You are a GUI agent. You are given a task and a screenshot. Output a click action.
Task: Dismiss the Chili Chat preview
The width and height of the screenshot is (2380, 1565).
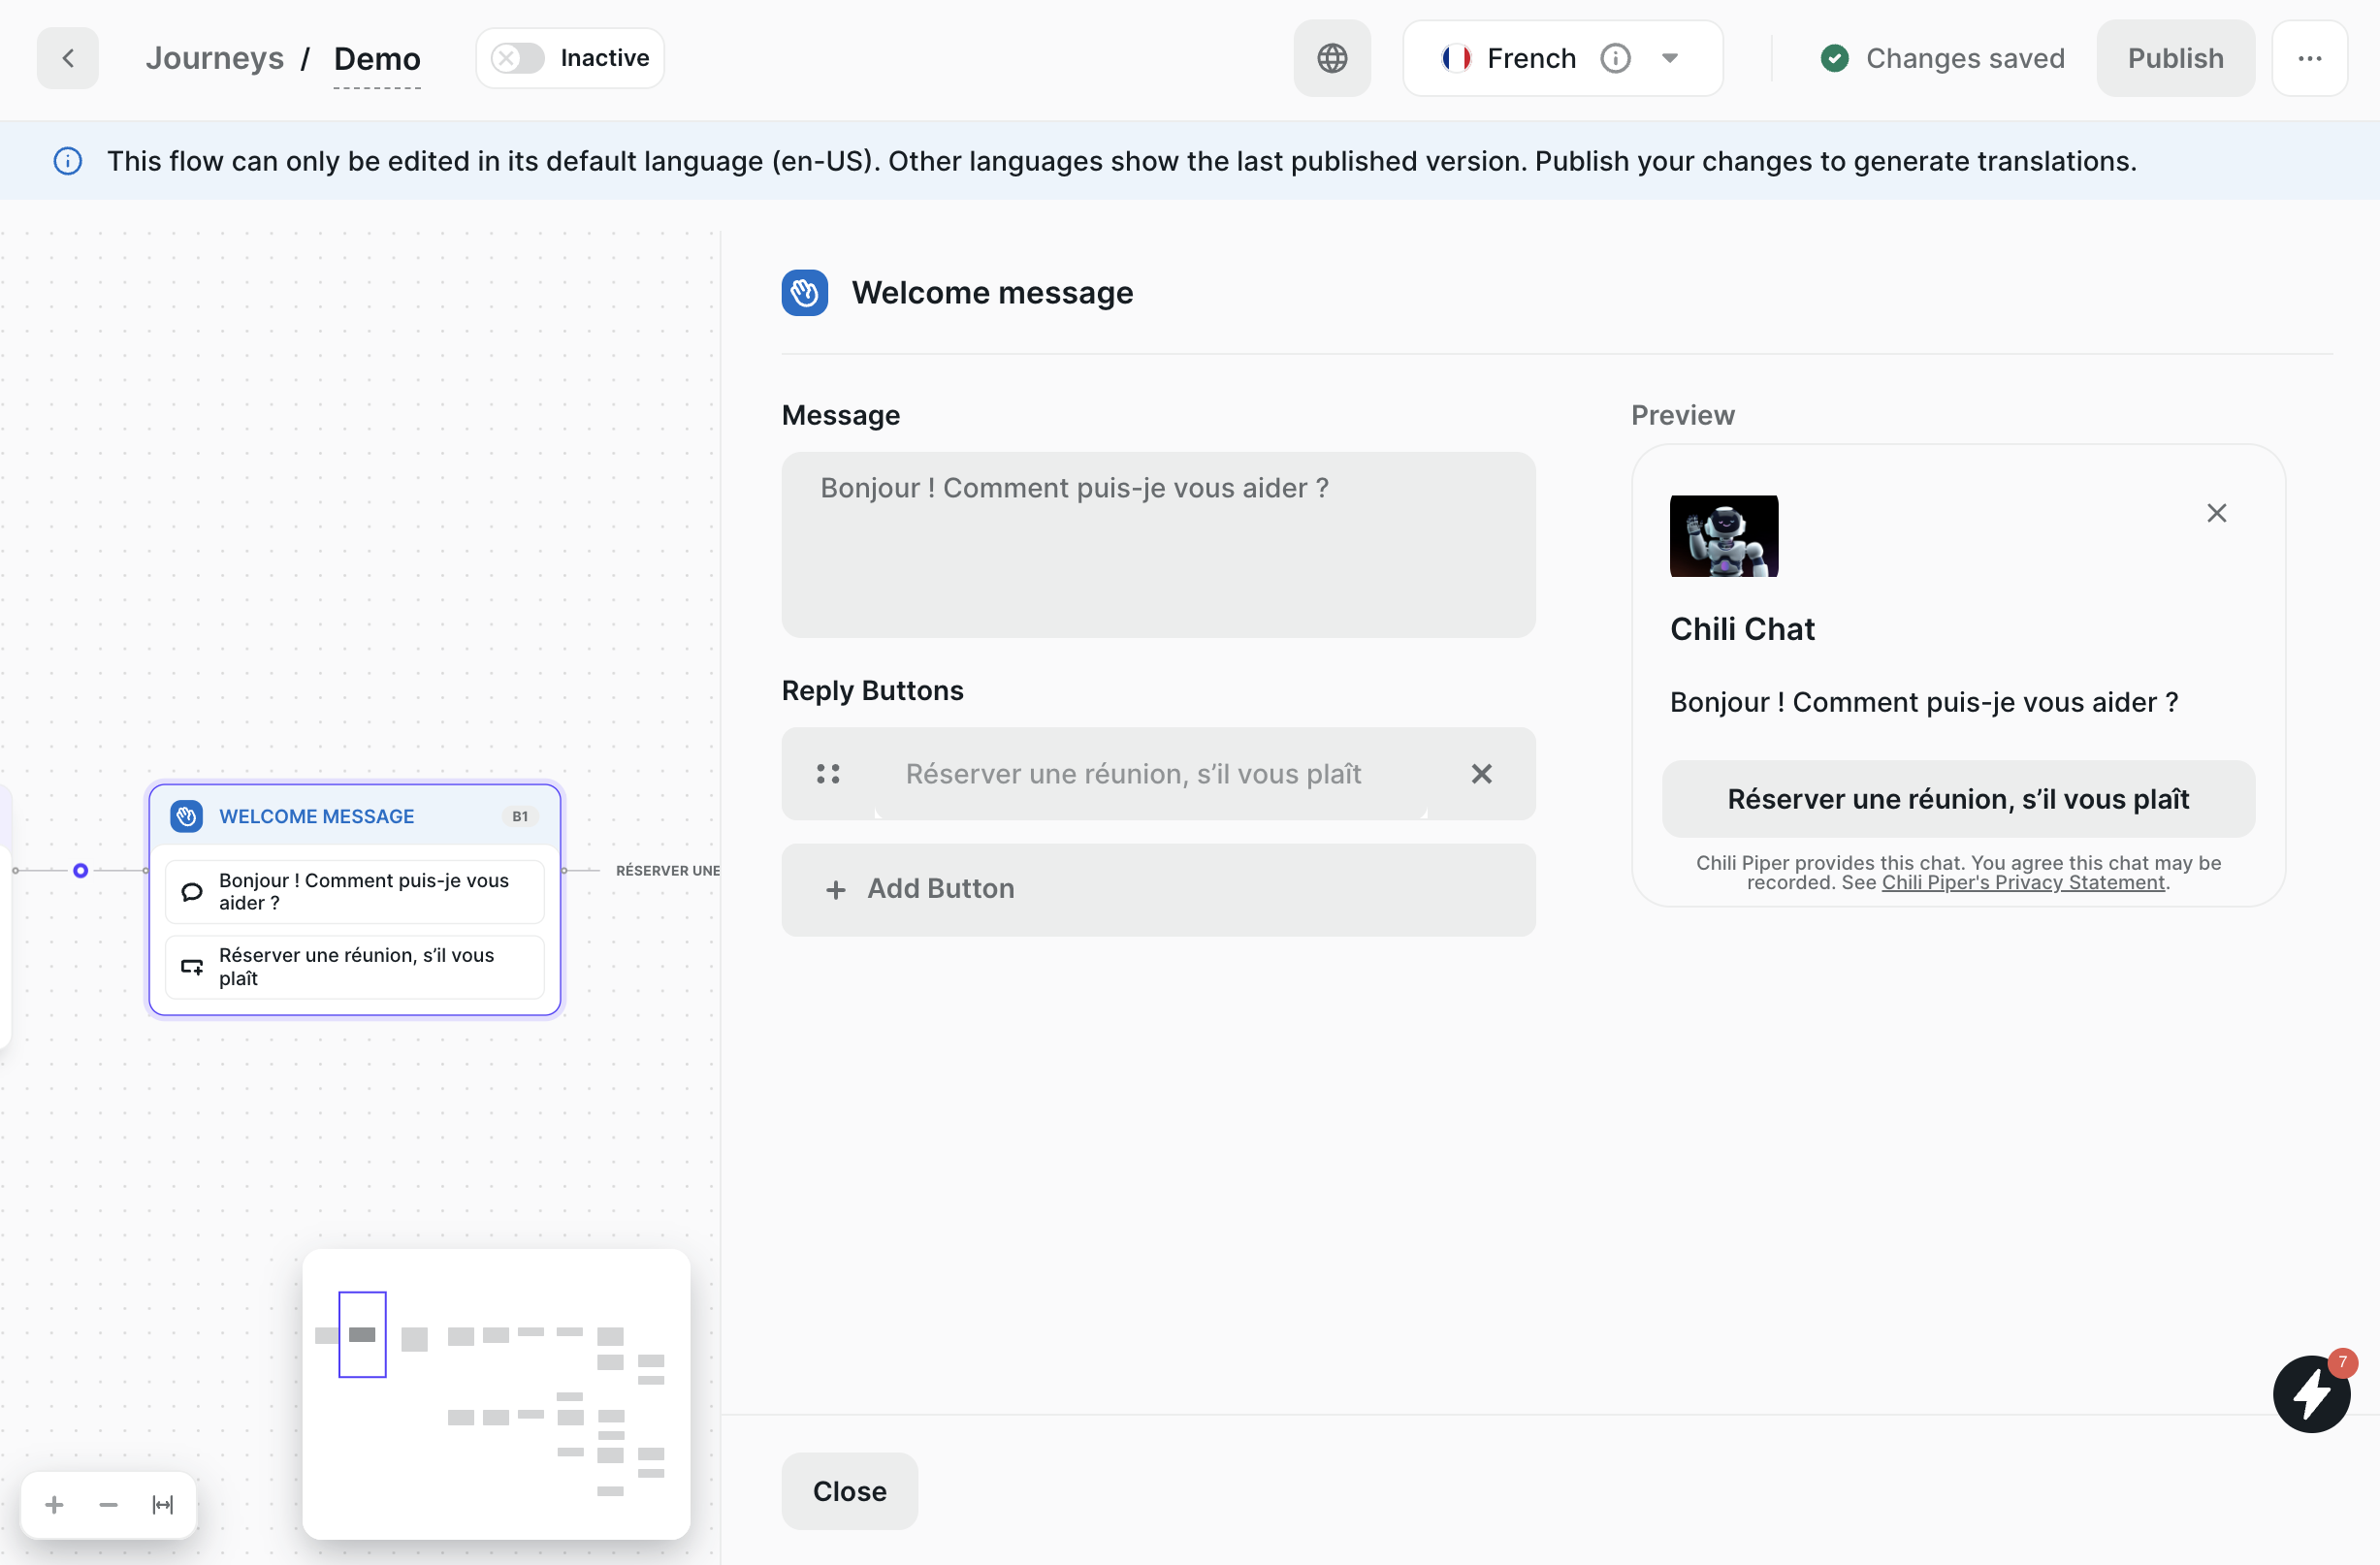click(x=2216, y=512)
